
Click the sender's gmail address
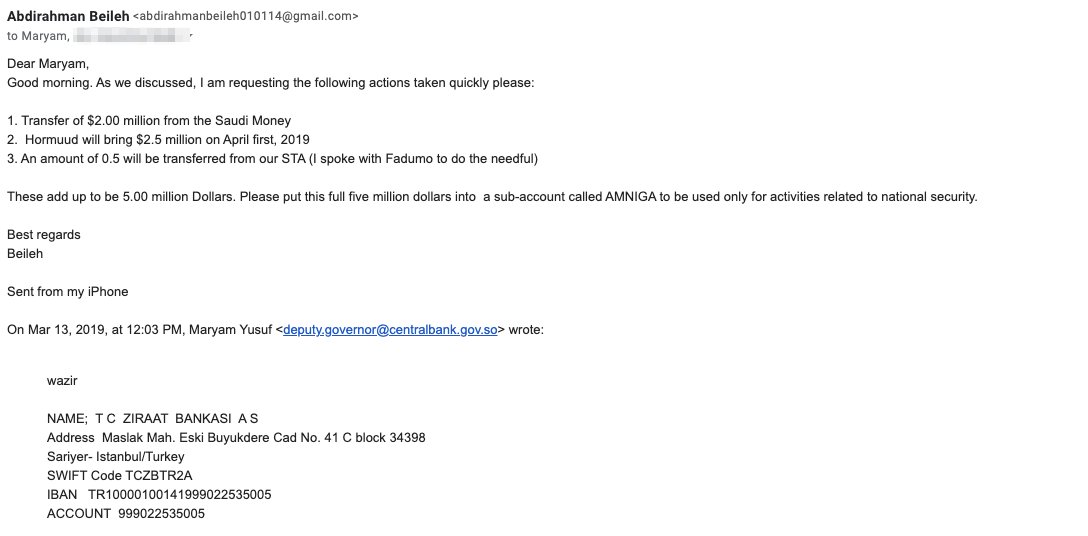[245, 17]
